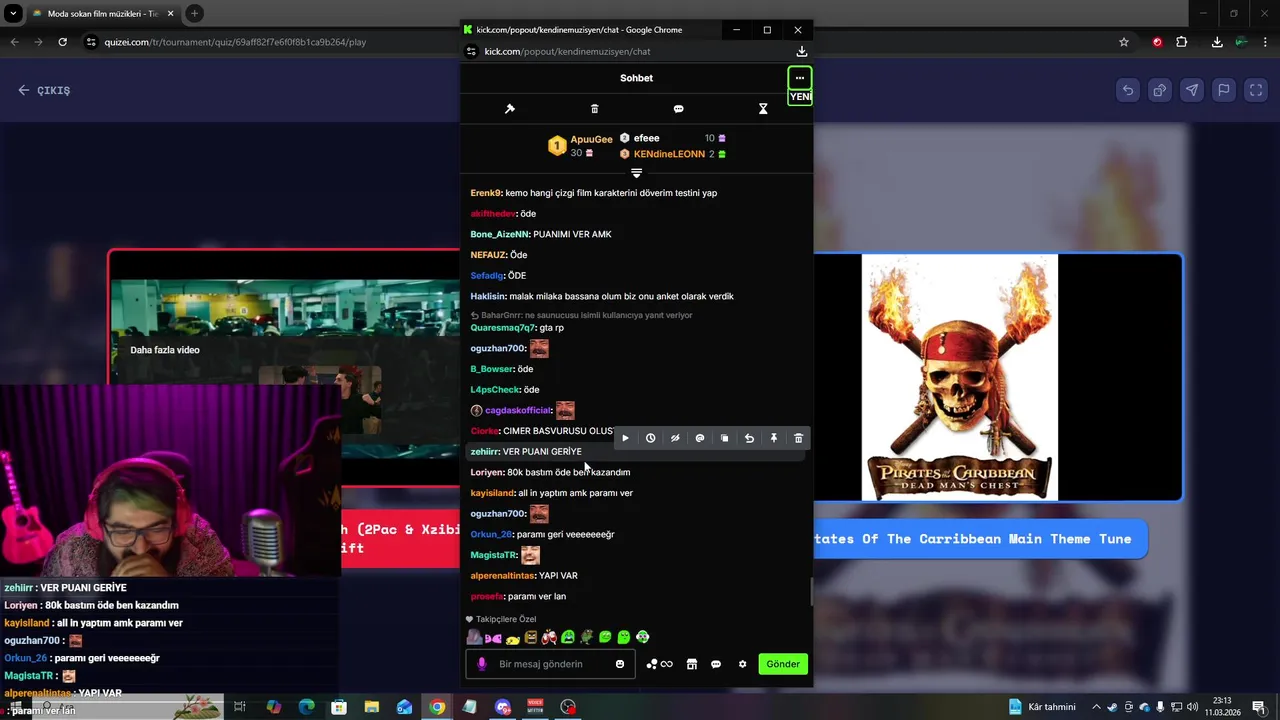Click the speech bubble icon in chat toolbar
The height and width of the screenshot is (720, 1280).
point(678,109)
